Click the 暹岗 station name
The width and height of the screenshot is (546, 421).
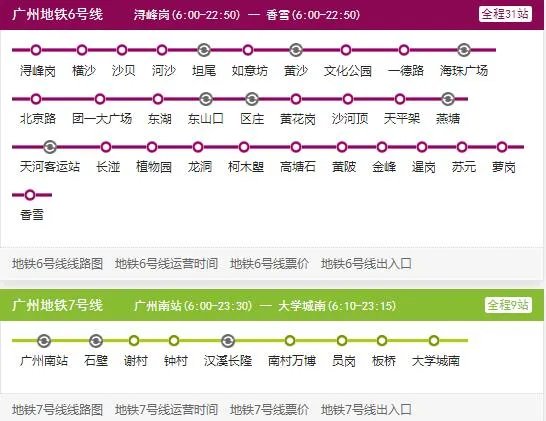[x=424, y=167]
